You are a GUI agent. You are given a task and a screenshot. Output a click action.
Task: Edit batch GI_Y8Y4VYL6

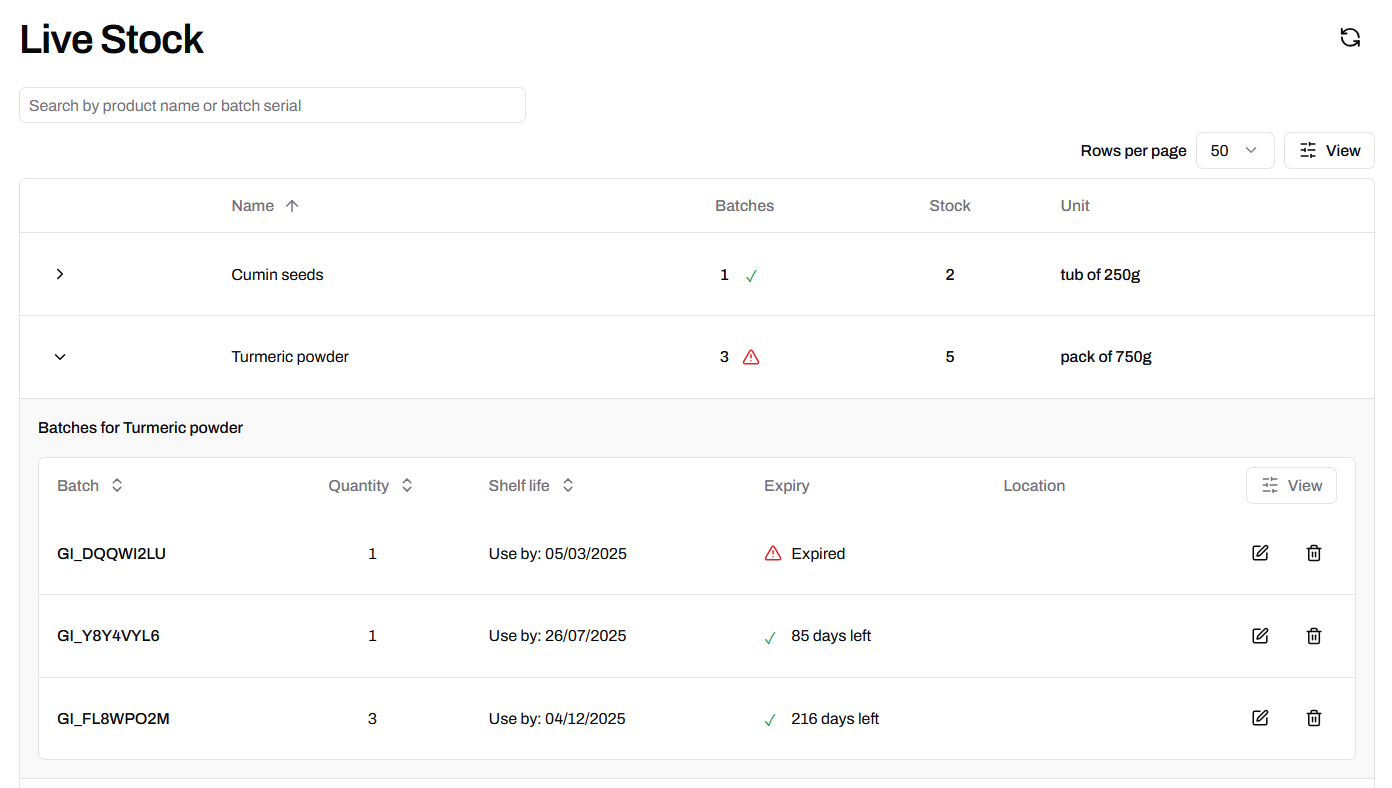1260,636
